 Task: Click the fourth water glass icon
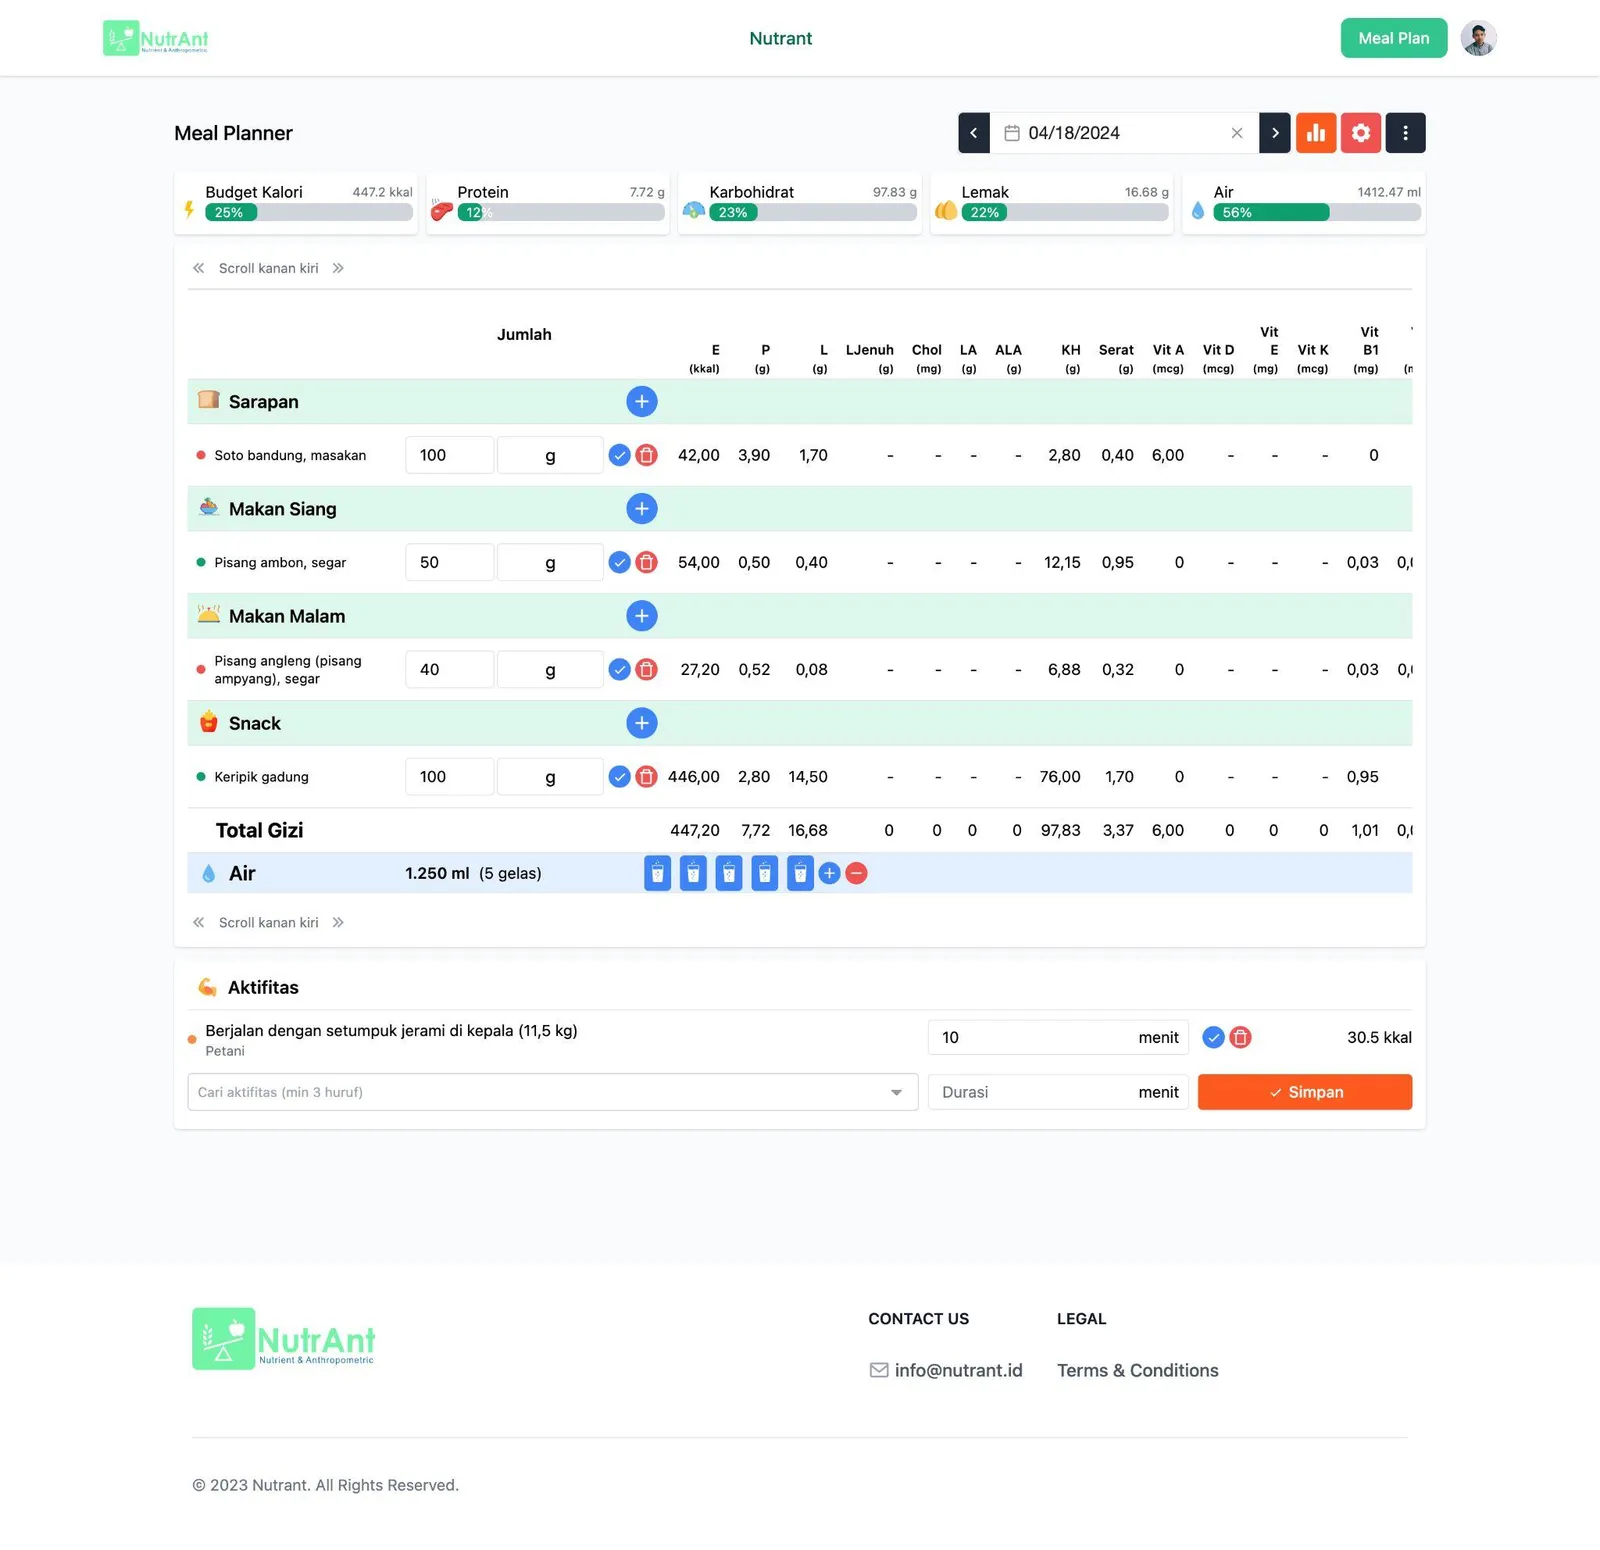765,873
